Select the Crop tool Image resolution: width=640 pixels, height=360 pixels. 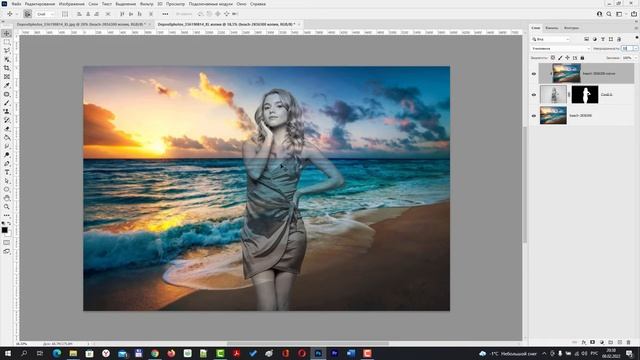pos(7,68)
